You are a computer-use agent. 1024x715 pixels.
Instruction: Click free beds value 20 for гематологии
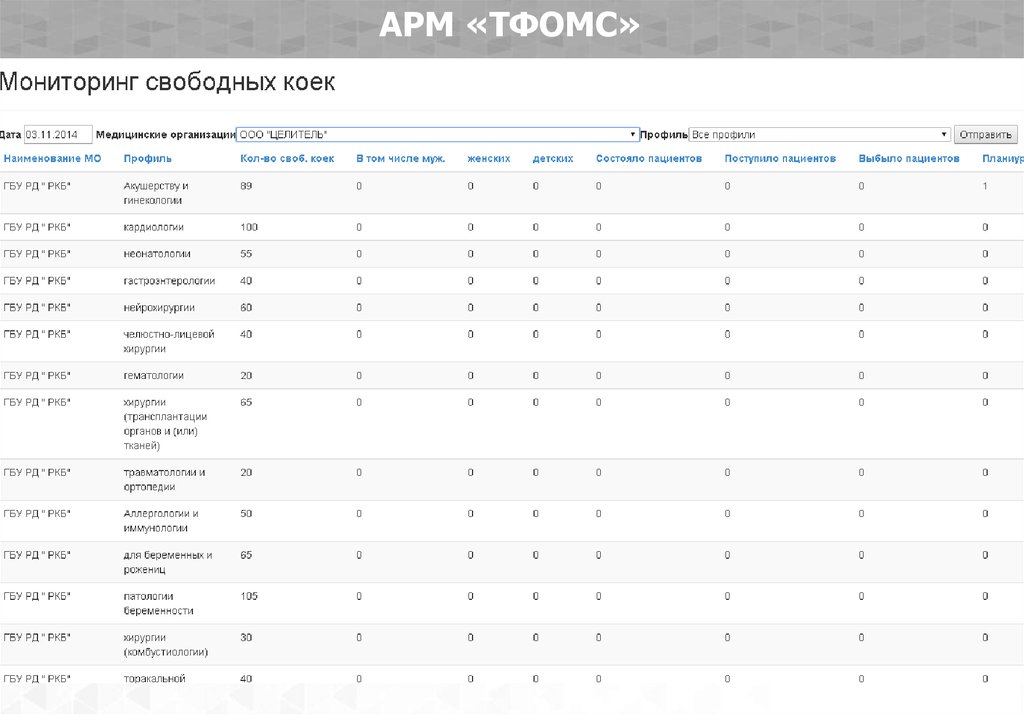[246, 375]
